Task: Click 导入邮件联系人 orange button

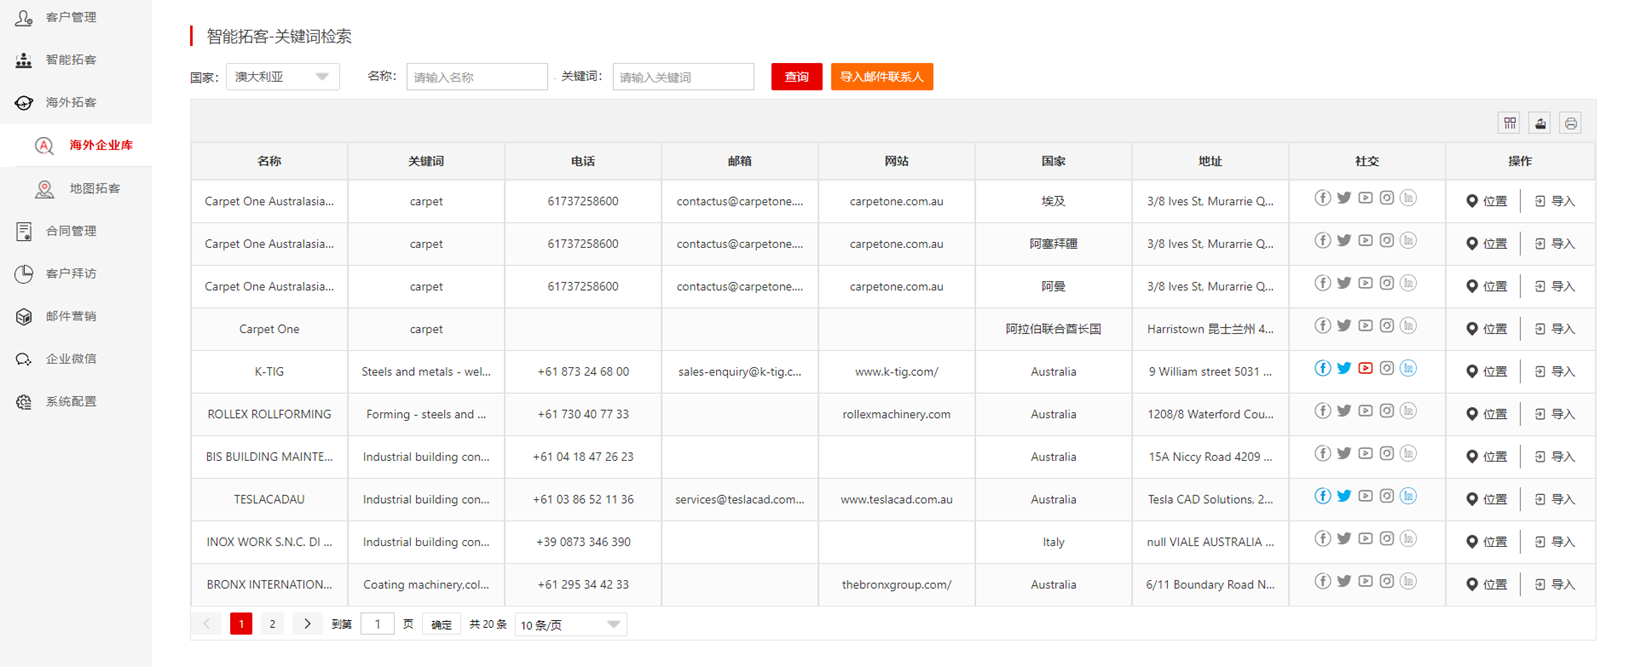Action: click(x=882, y=77)
